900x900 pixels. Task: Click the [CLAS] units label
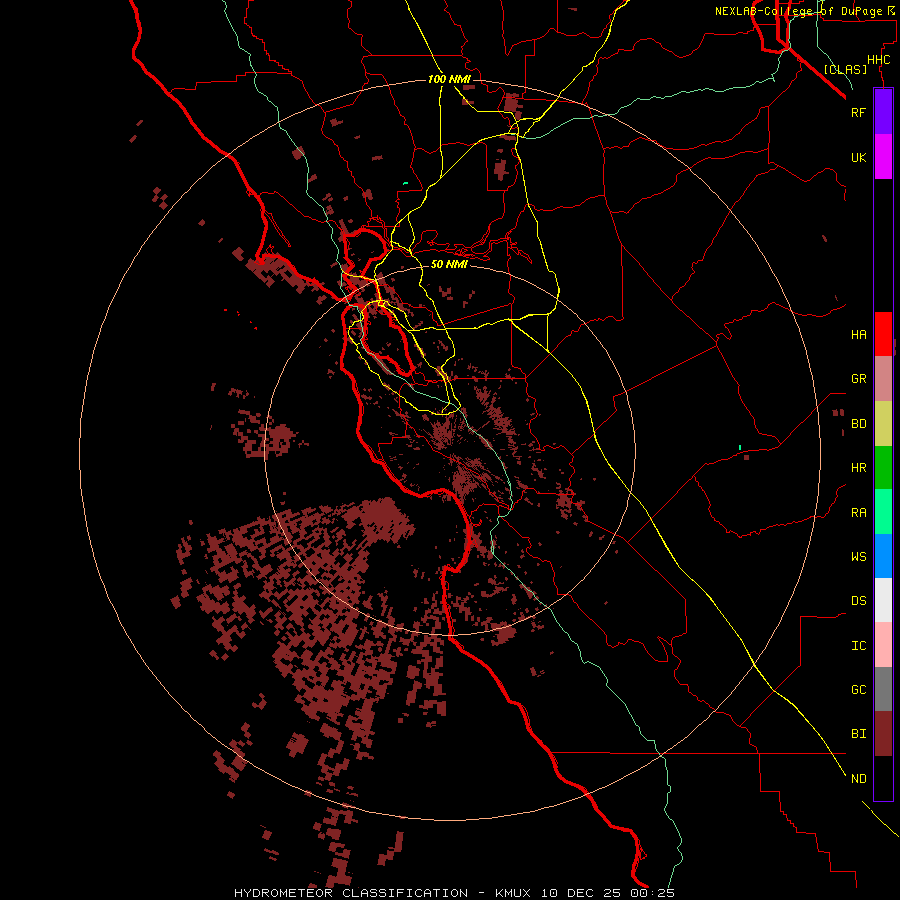845,69
